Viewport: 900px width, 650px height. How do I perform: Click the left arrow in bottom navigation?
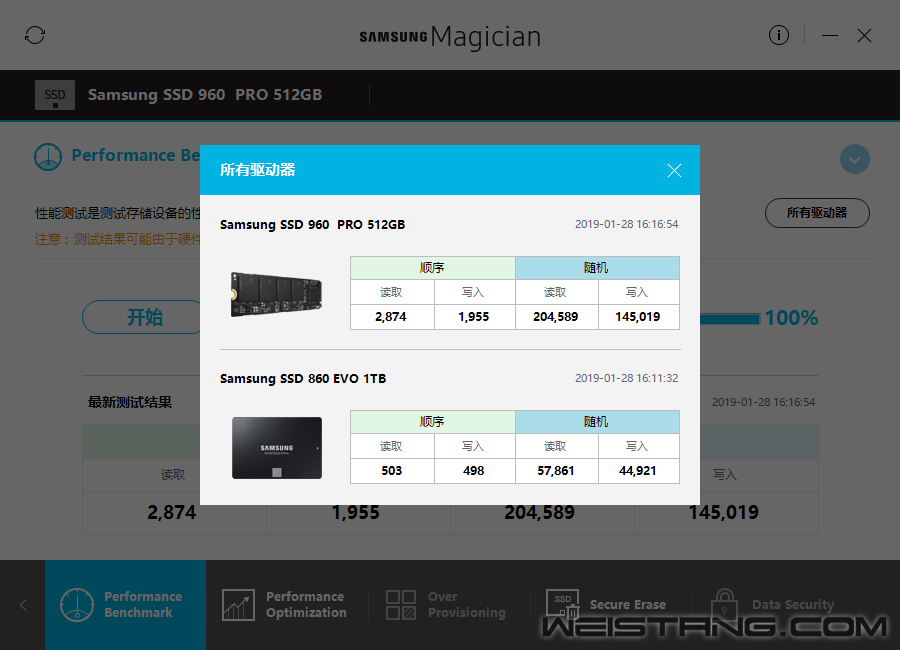[x=23, y=605]
